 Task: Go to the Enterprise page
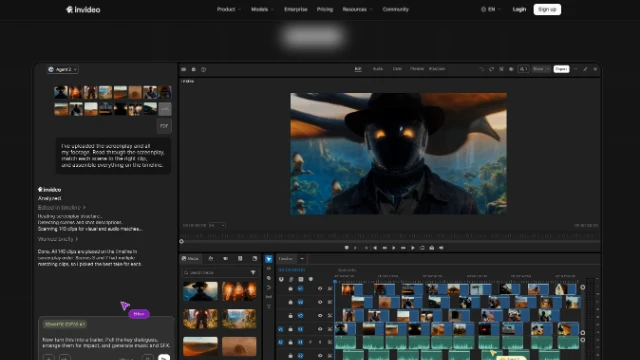click(x=296, y=9)
